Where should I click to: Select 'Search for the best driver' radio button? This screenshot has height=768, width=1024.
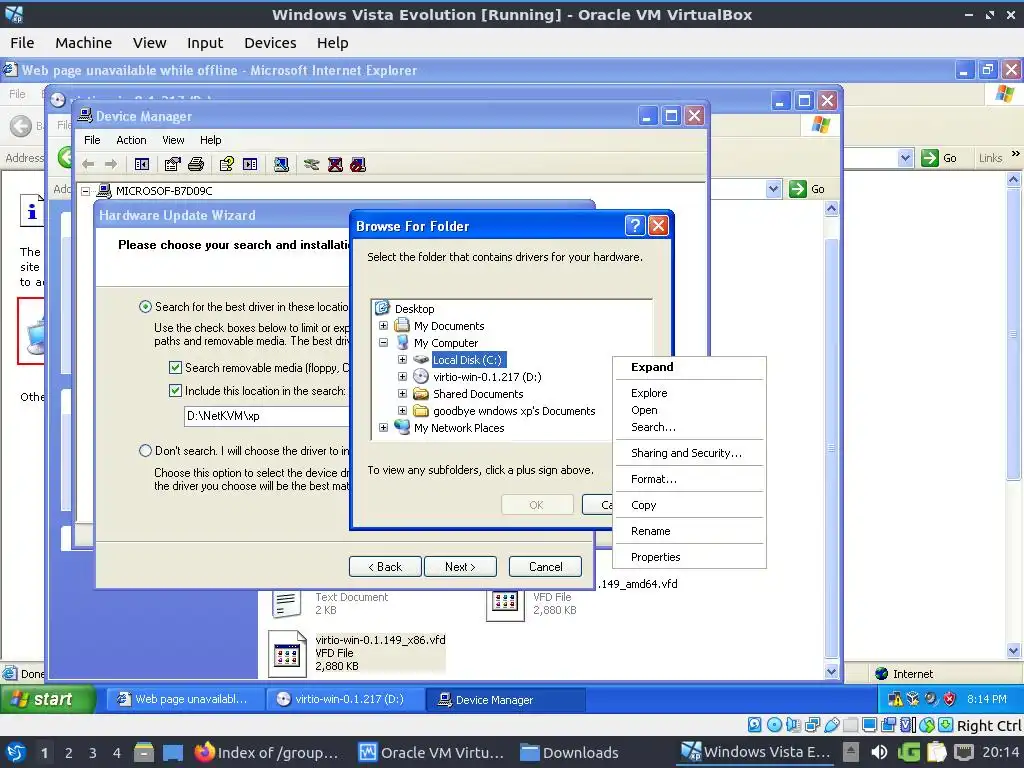(x=145, y=306)
